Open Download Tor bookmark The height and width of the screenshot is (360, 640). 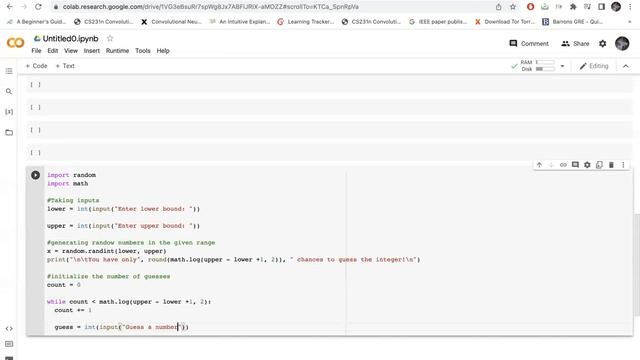click(504, 22)
